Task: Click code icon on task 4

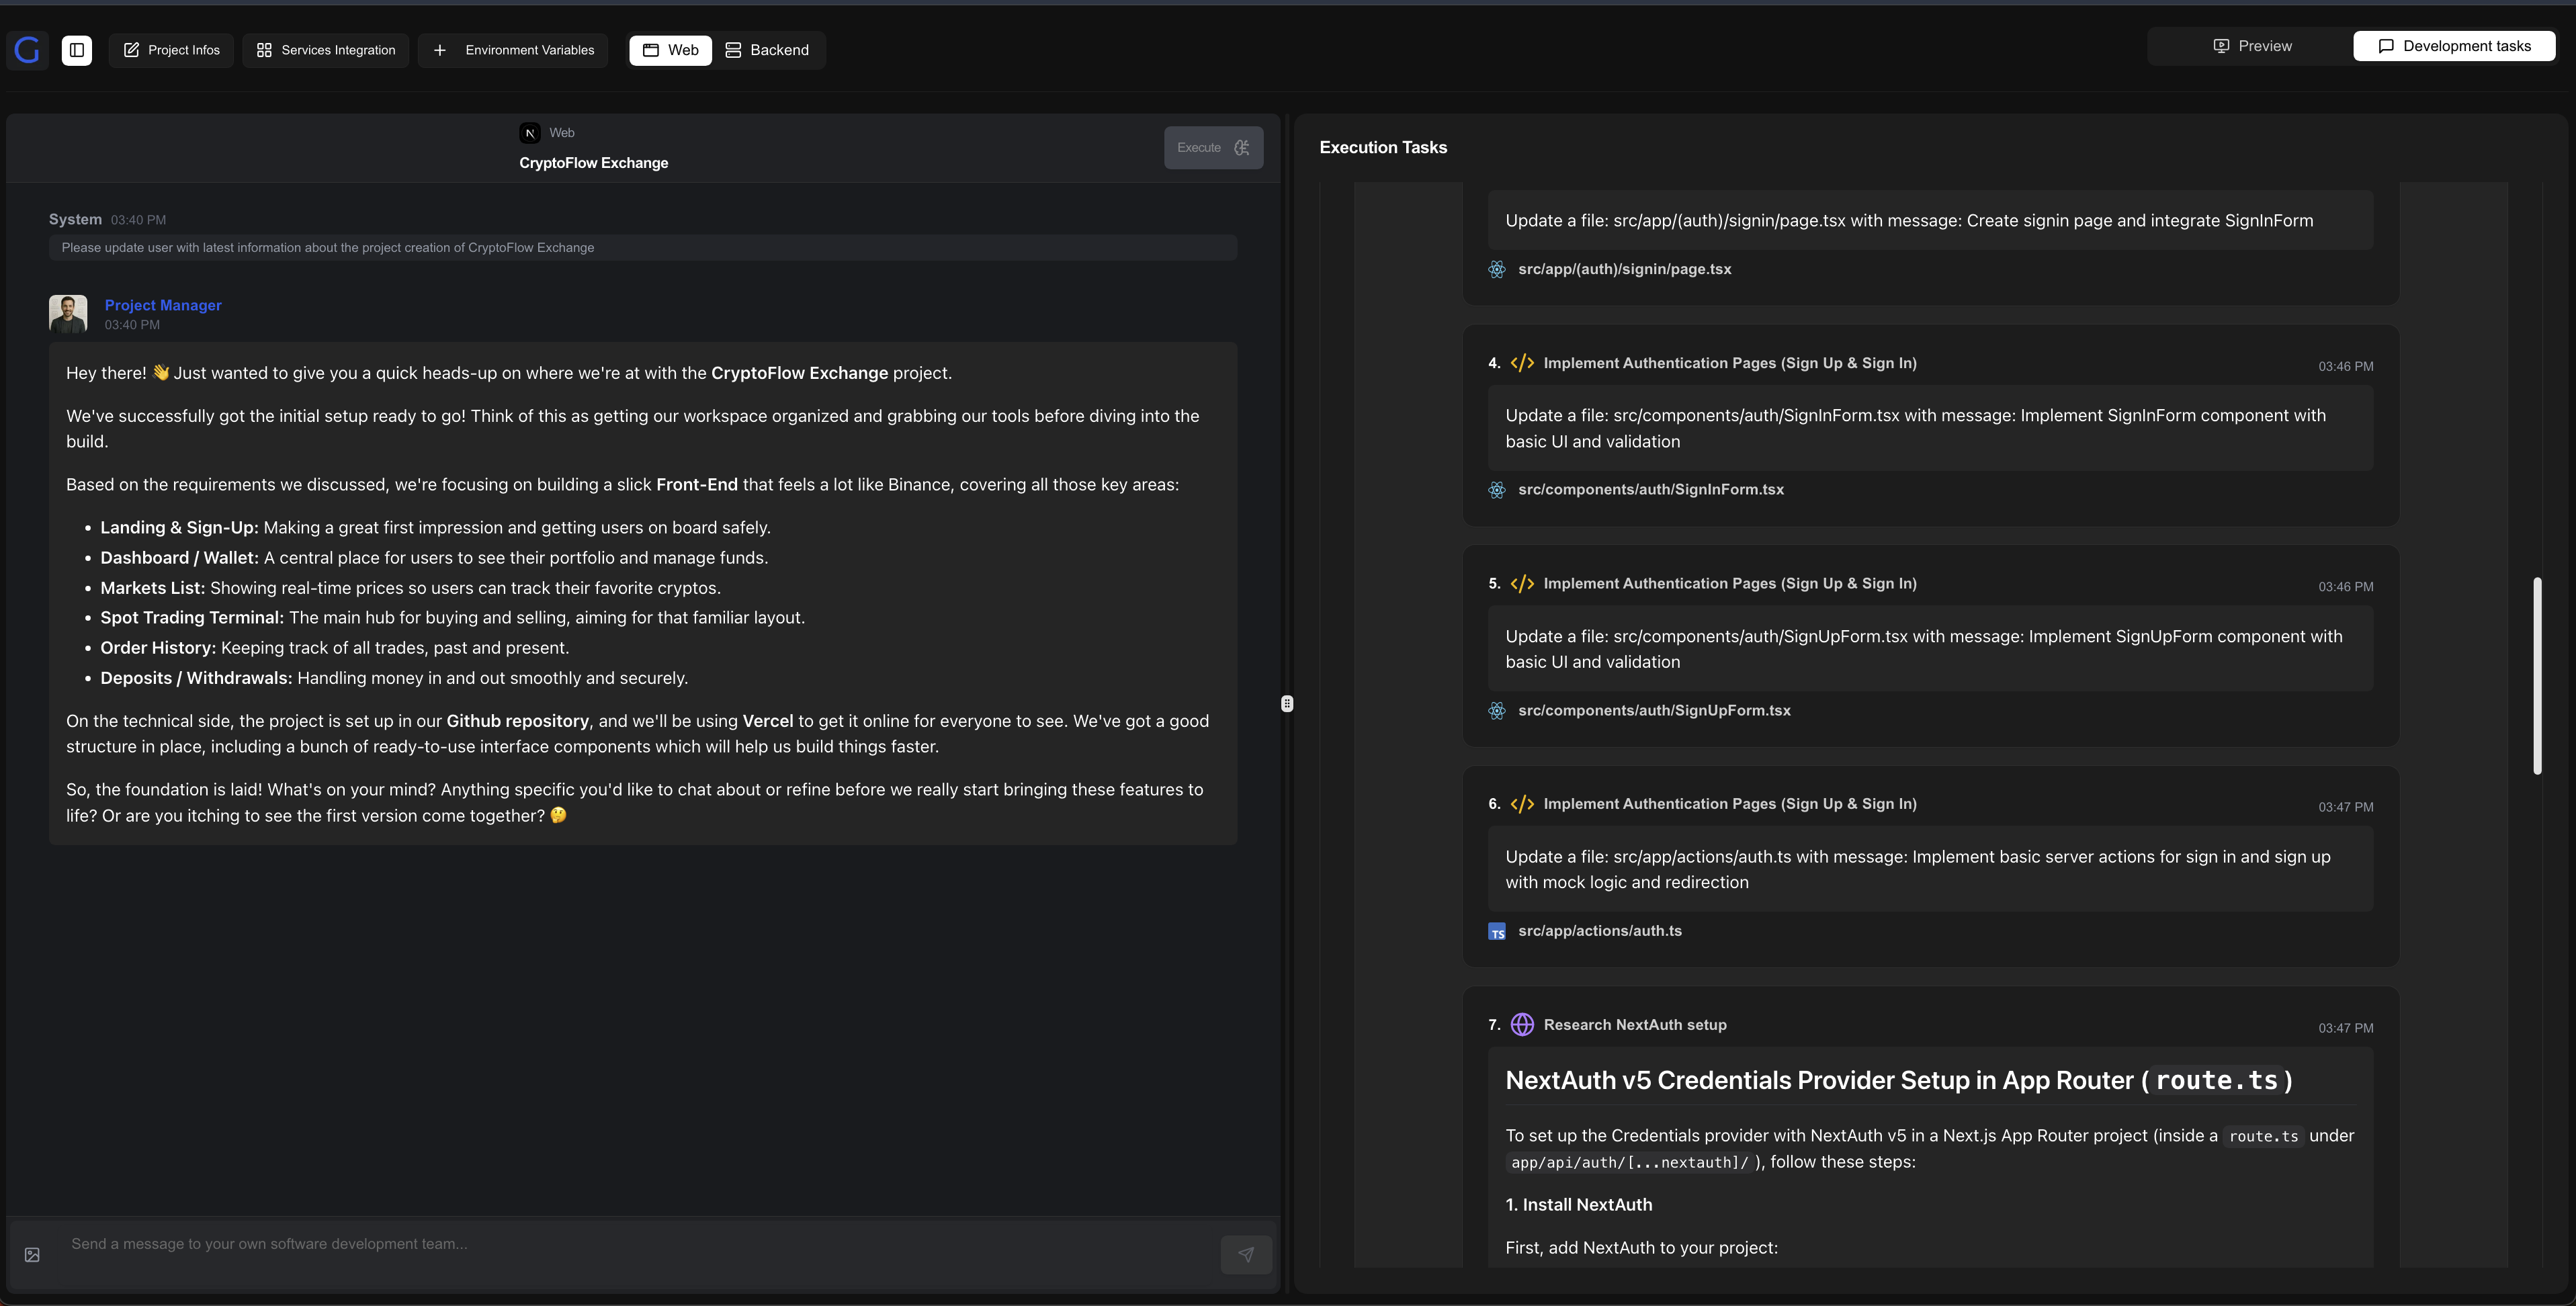Action: point(1522,363)
